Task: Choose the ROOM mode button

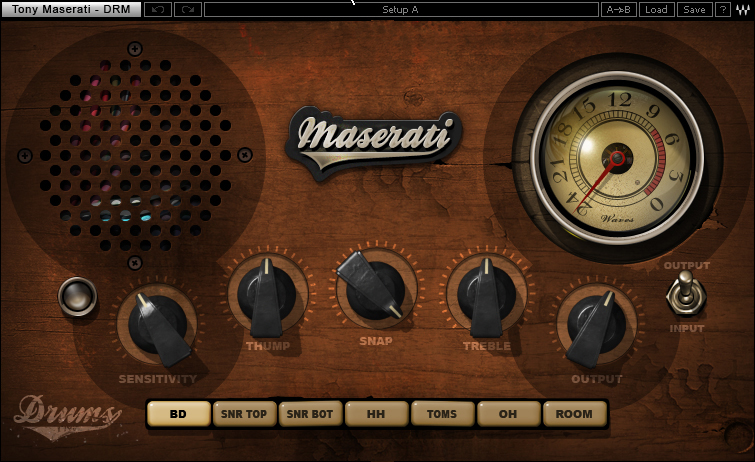Action: (x=574, y=414)
